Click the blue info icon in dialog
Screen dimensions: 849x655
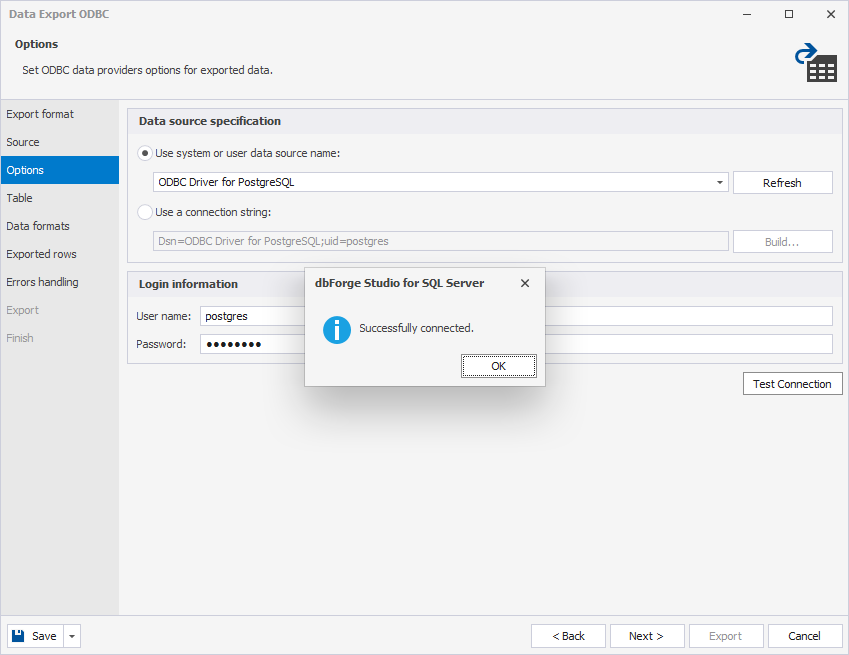pyautogui.click(x=336, y=328)
